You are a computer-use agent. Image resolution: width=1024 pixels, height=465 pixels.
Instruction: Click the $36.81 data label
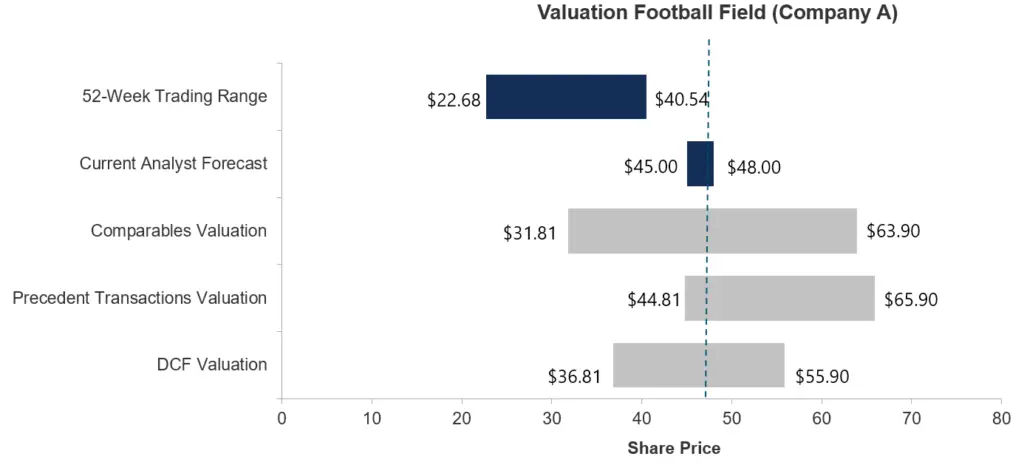click(574, 377)
